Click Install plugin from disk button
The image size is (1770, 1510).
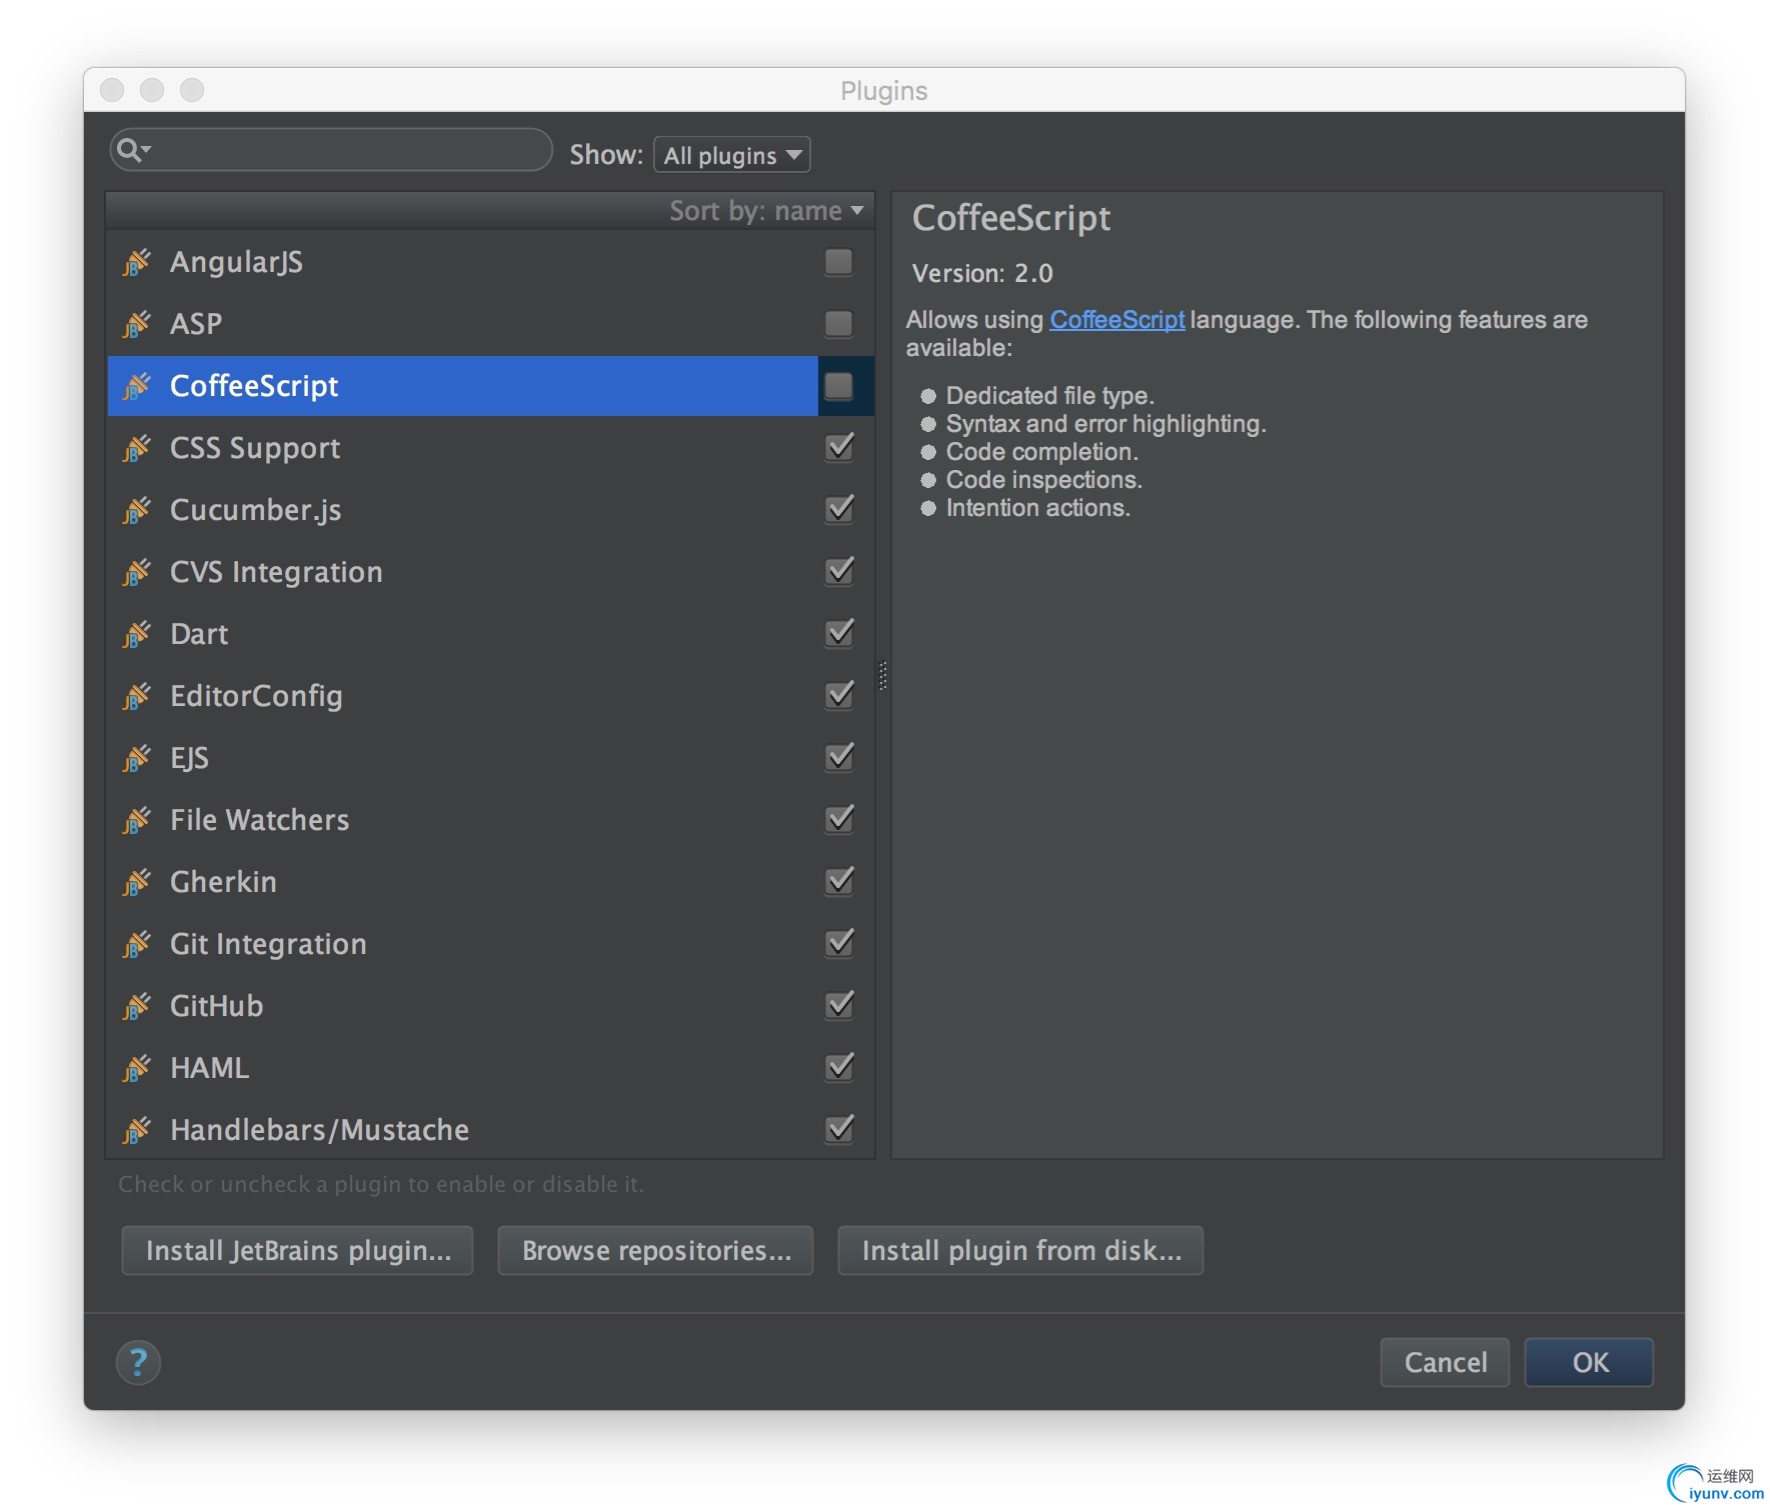[1021, 1251]
